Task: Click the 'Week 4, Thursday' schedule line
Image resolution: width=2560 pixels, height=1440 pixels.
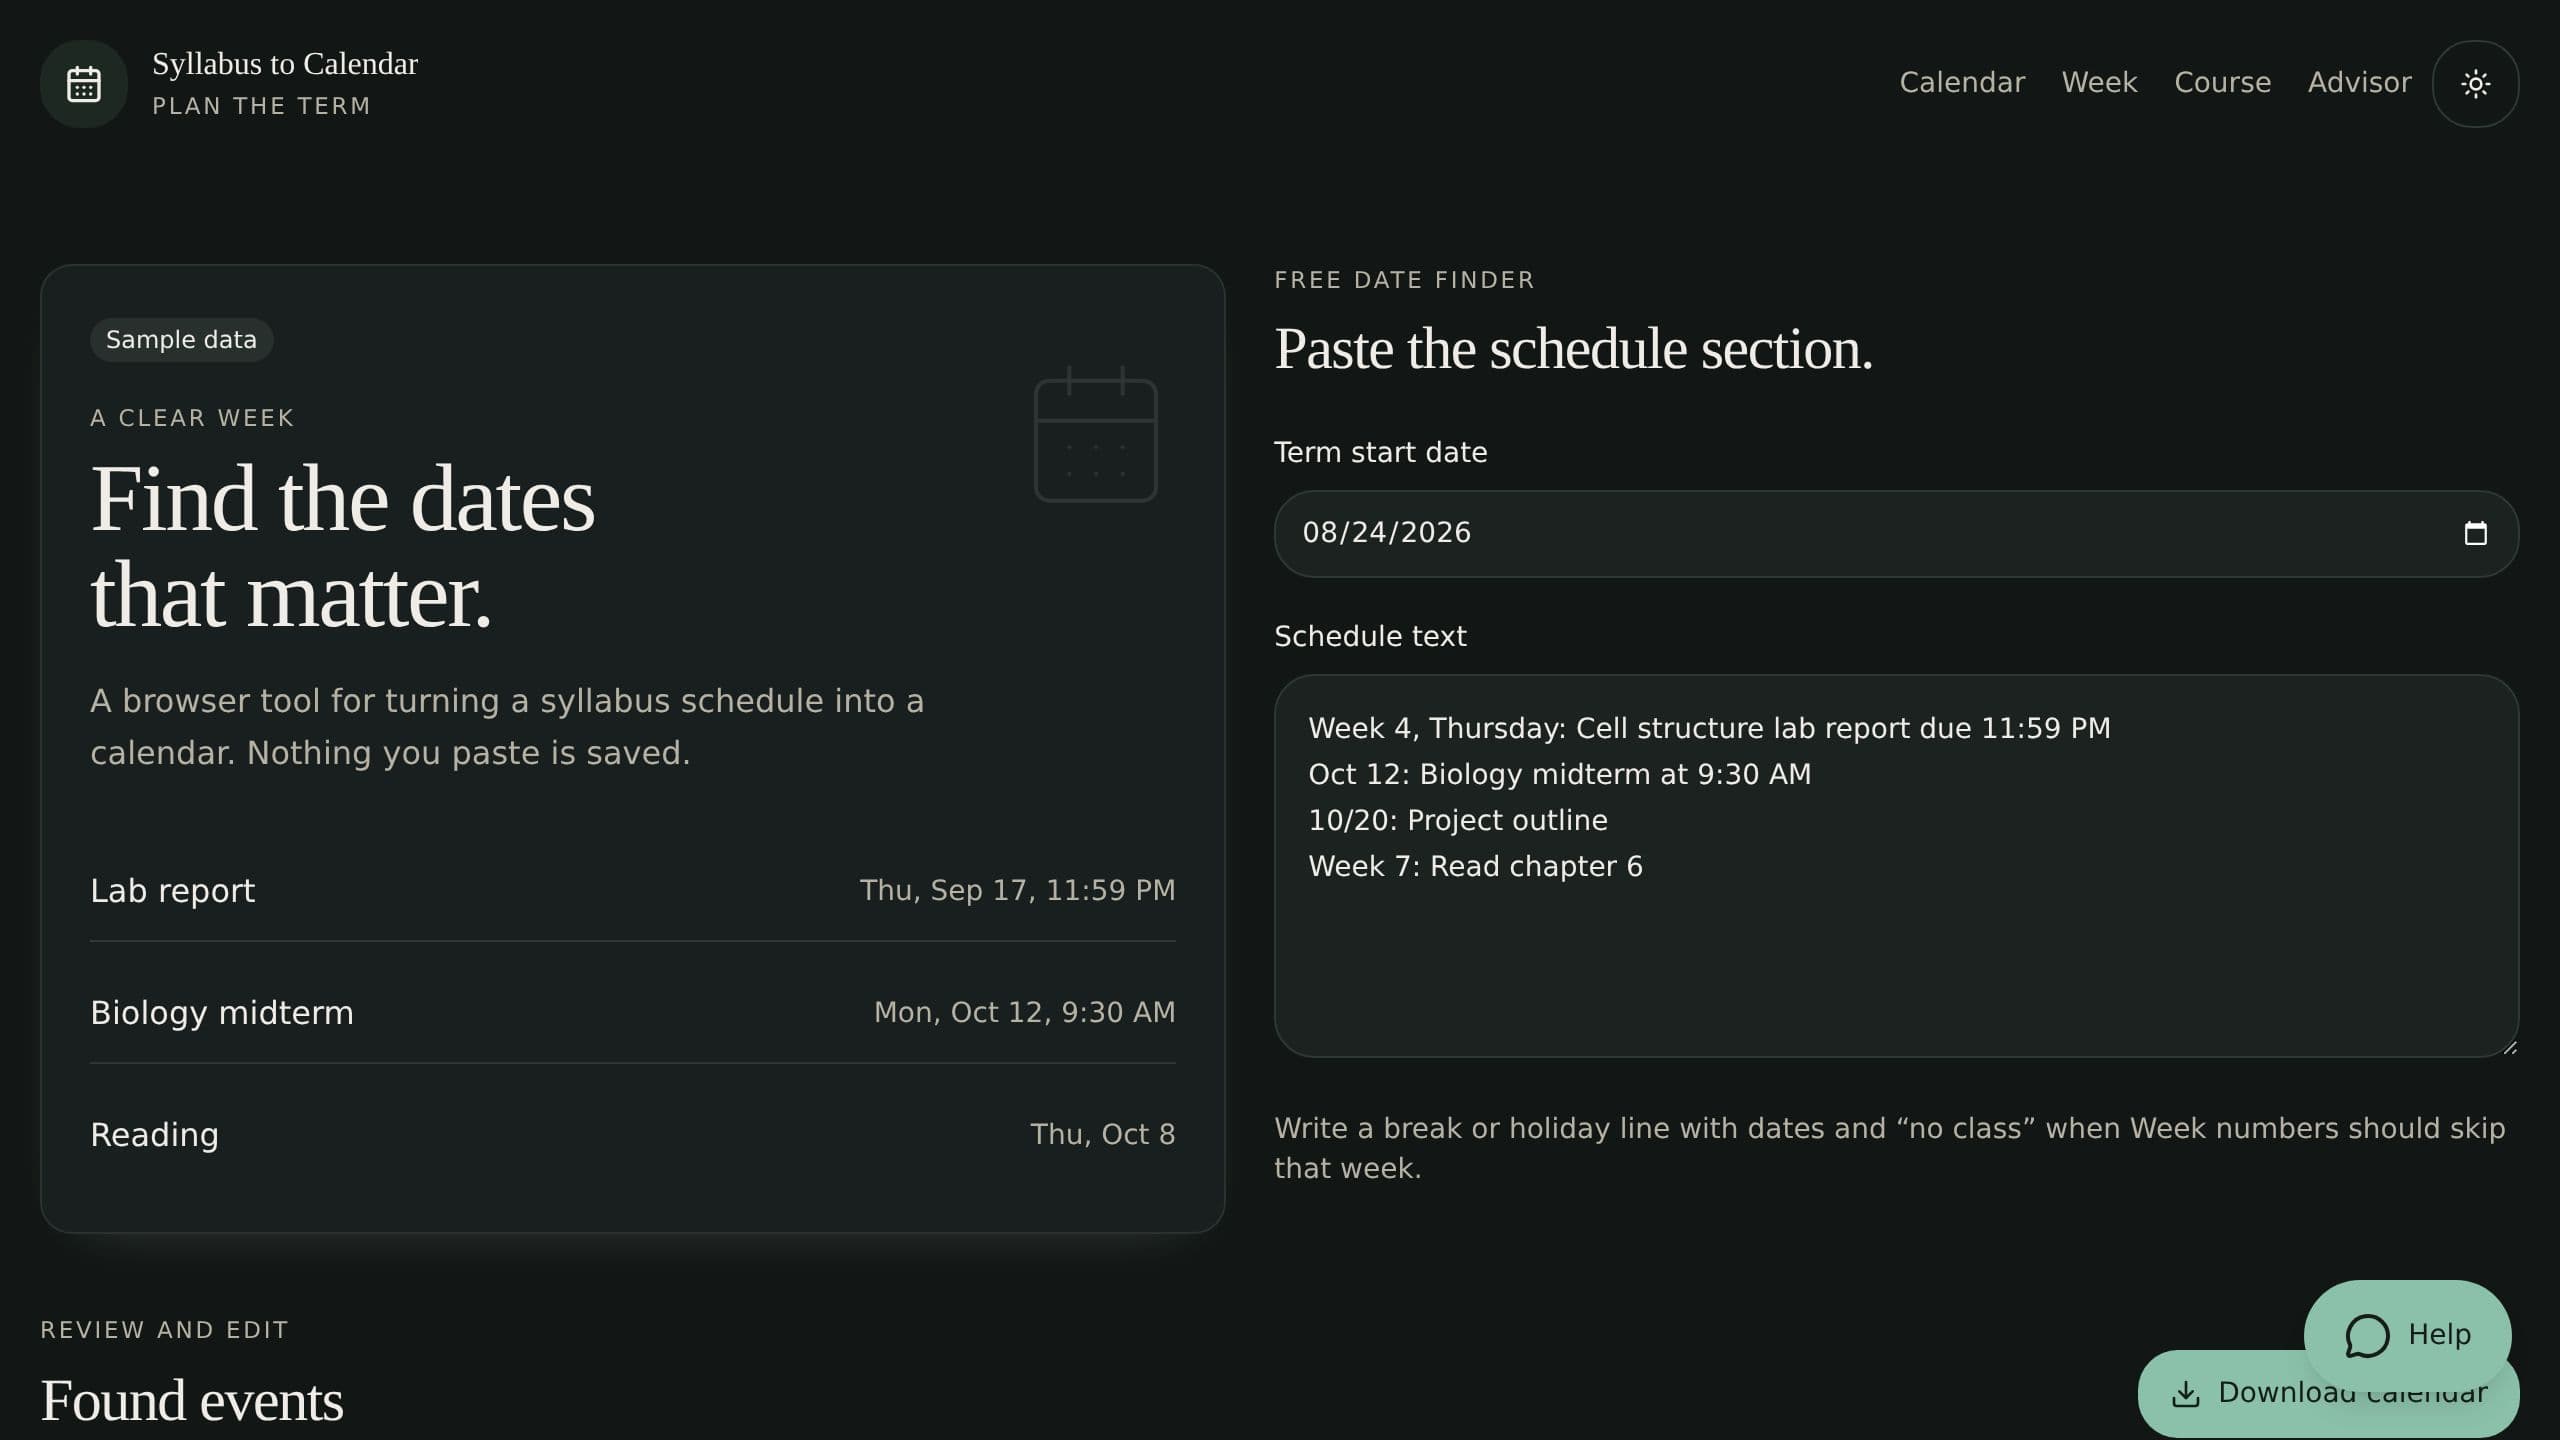Action: (1709, 728)
